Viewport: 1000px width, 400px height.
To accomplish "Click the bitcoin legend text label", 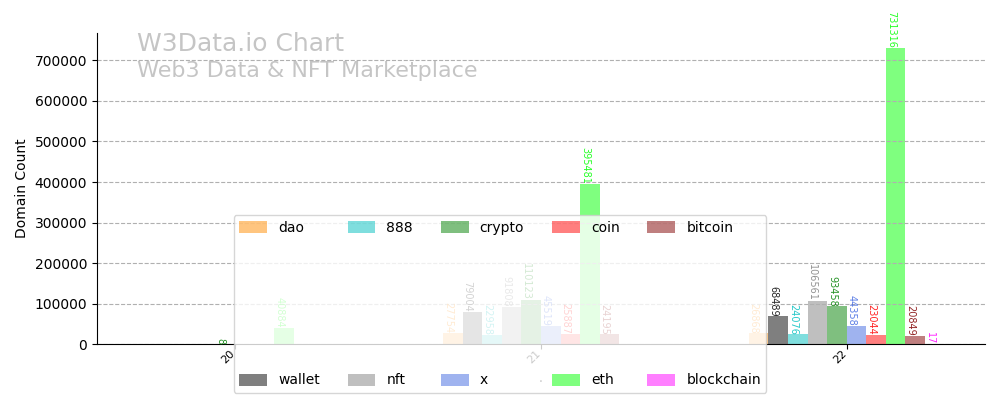I will 709,227.
